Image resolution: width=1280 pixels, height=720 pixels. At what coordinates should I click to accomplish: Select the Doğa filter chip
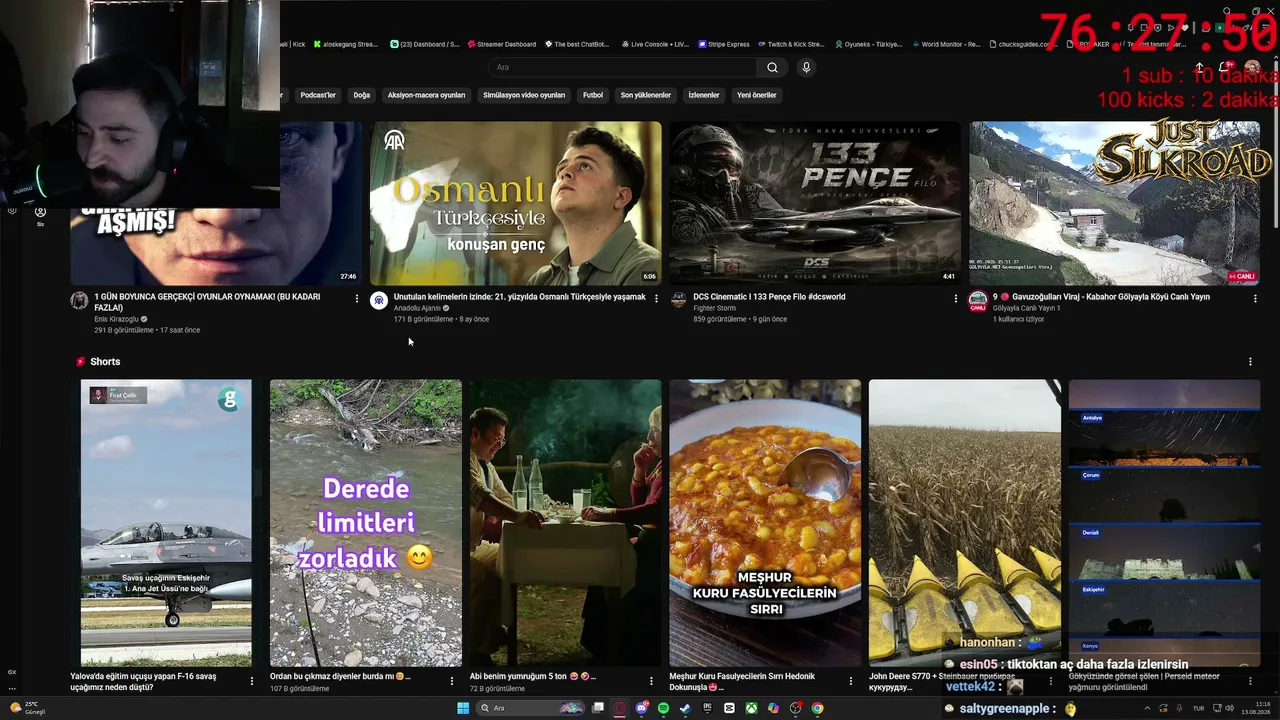click(x=362, y=95)
